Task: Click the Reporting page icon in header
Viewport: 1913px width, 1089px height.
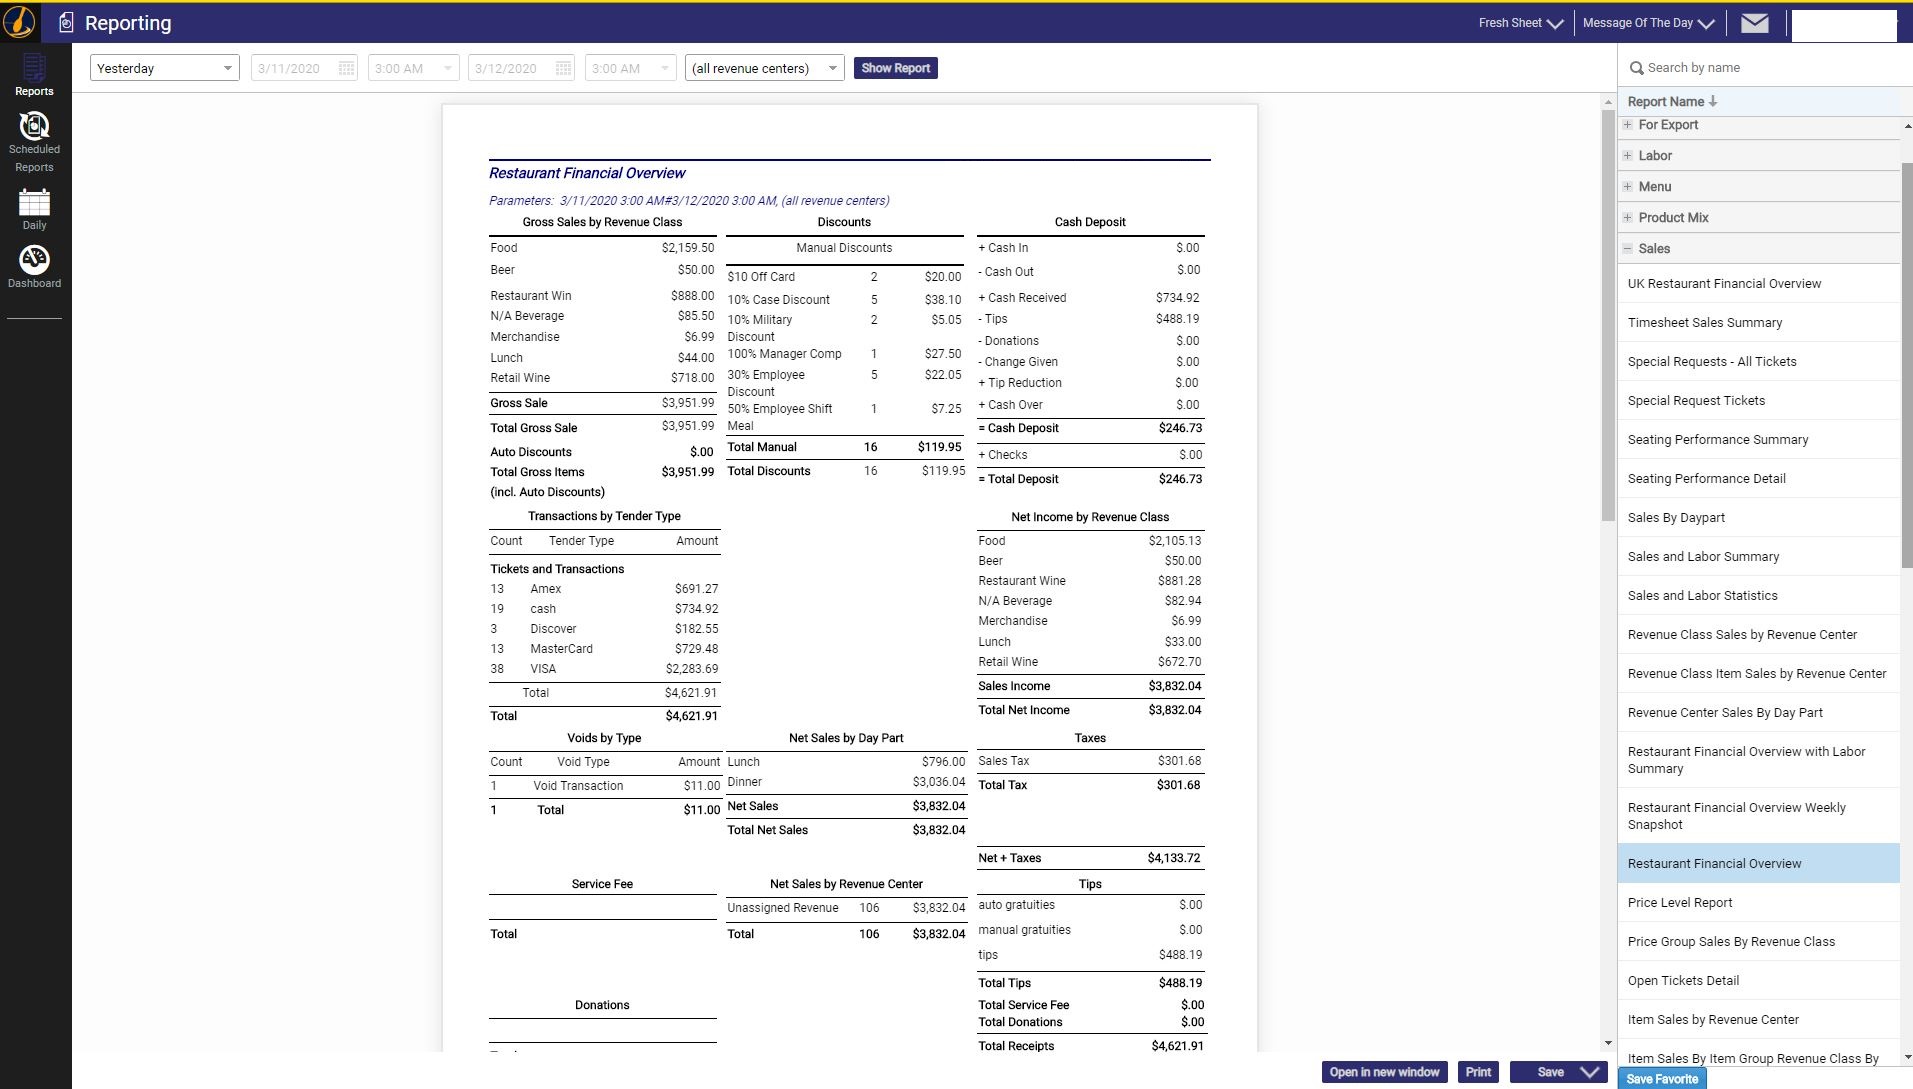Action: point(66,23)
